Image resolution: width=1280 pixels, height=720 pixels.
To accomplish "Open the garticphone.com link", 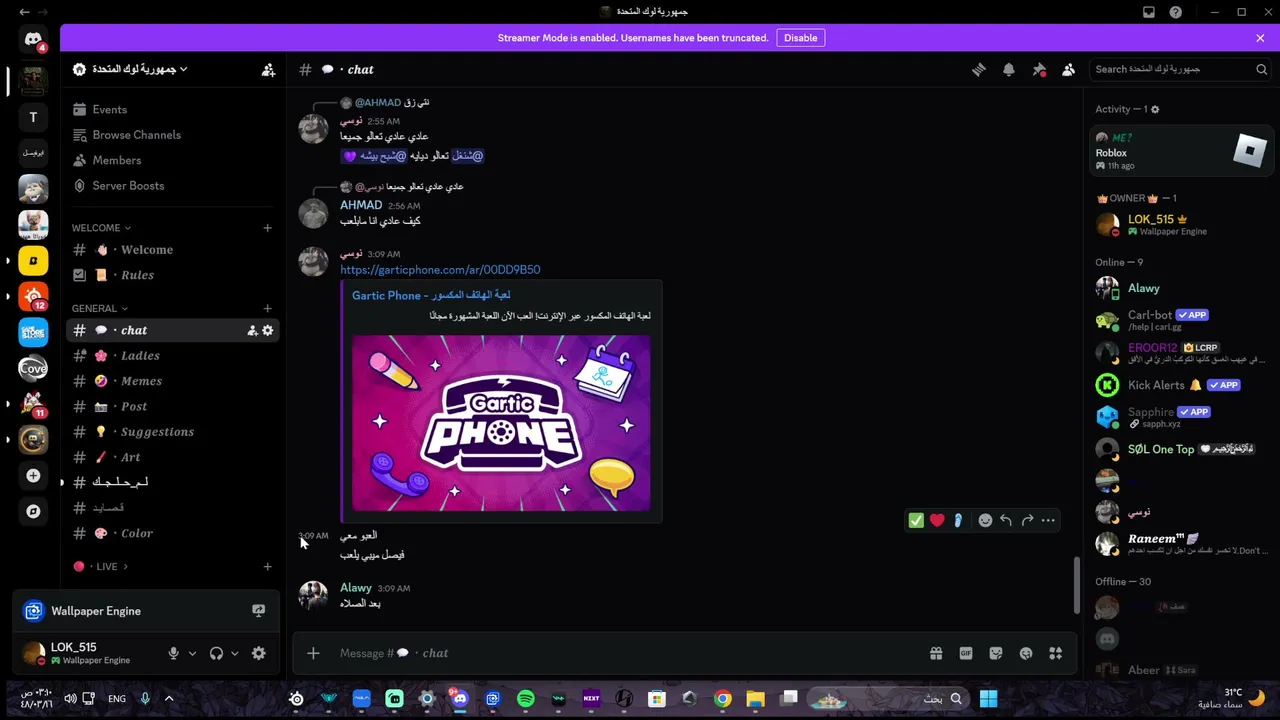I will [440, 270].
